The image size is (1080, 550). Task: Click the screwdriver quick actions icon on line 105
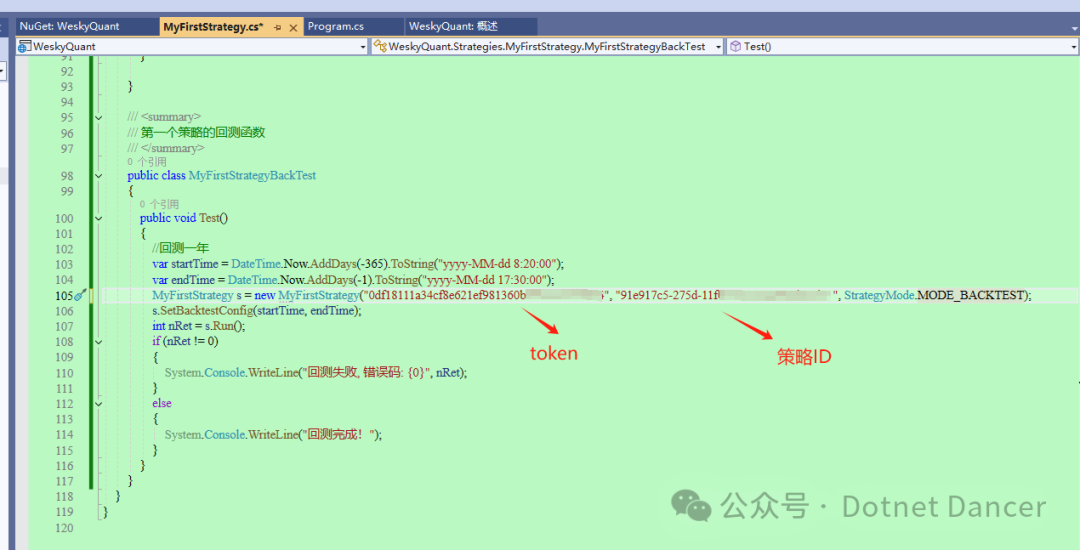pos(79,295)
